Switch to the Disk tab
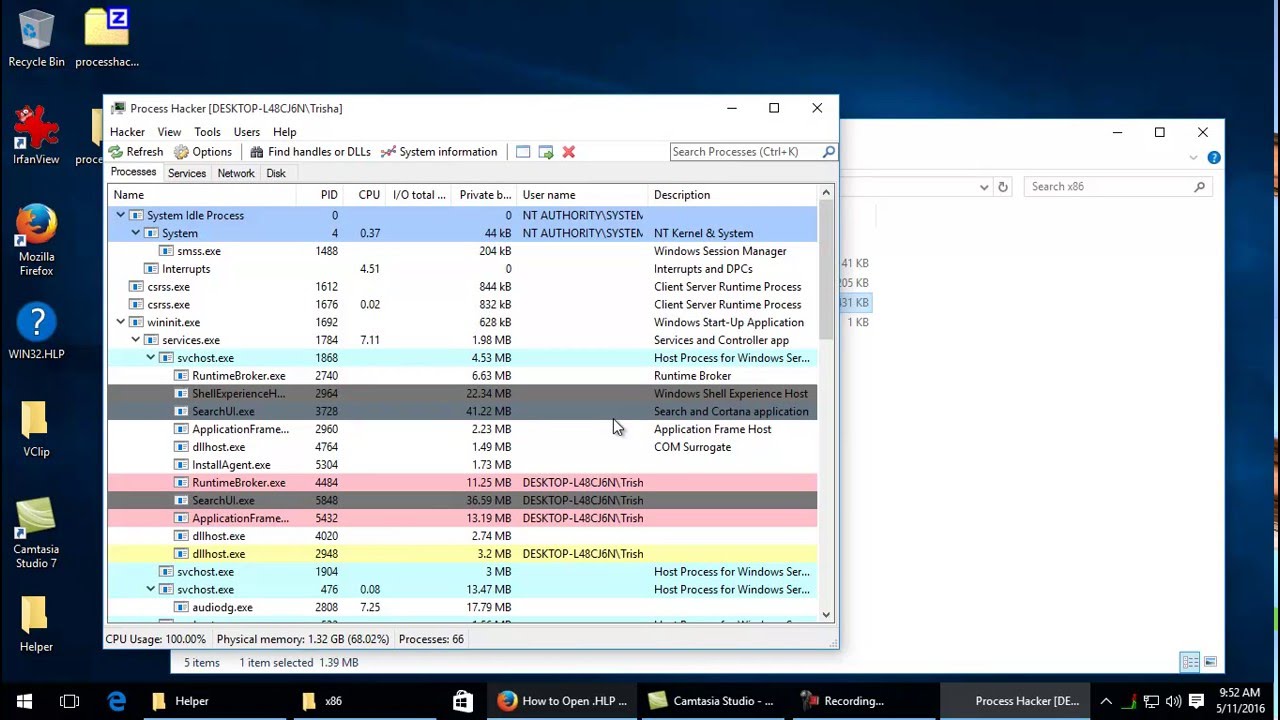The width and height of the screenshot is (1280, 720). [x=276, y=173]
